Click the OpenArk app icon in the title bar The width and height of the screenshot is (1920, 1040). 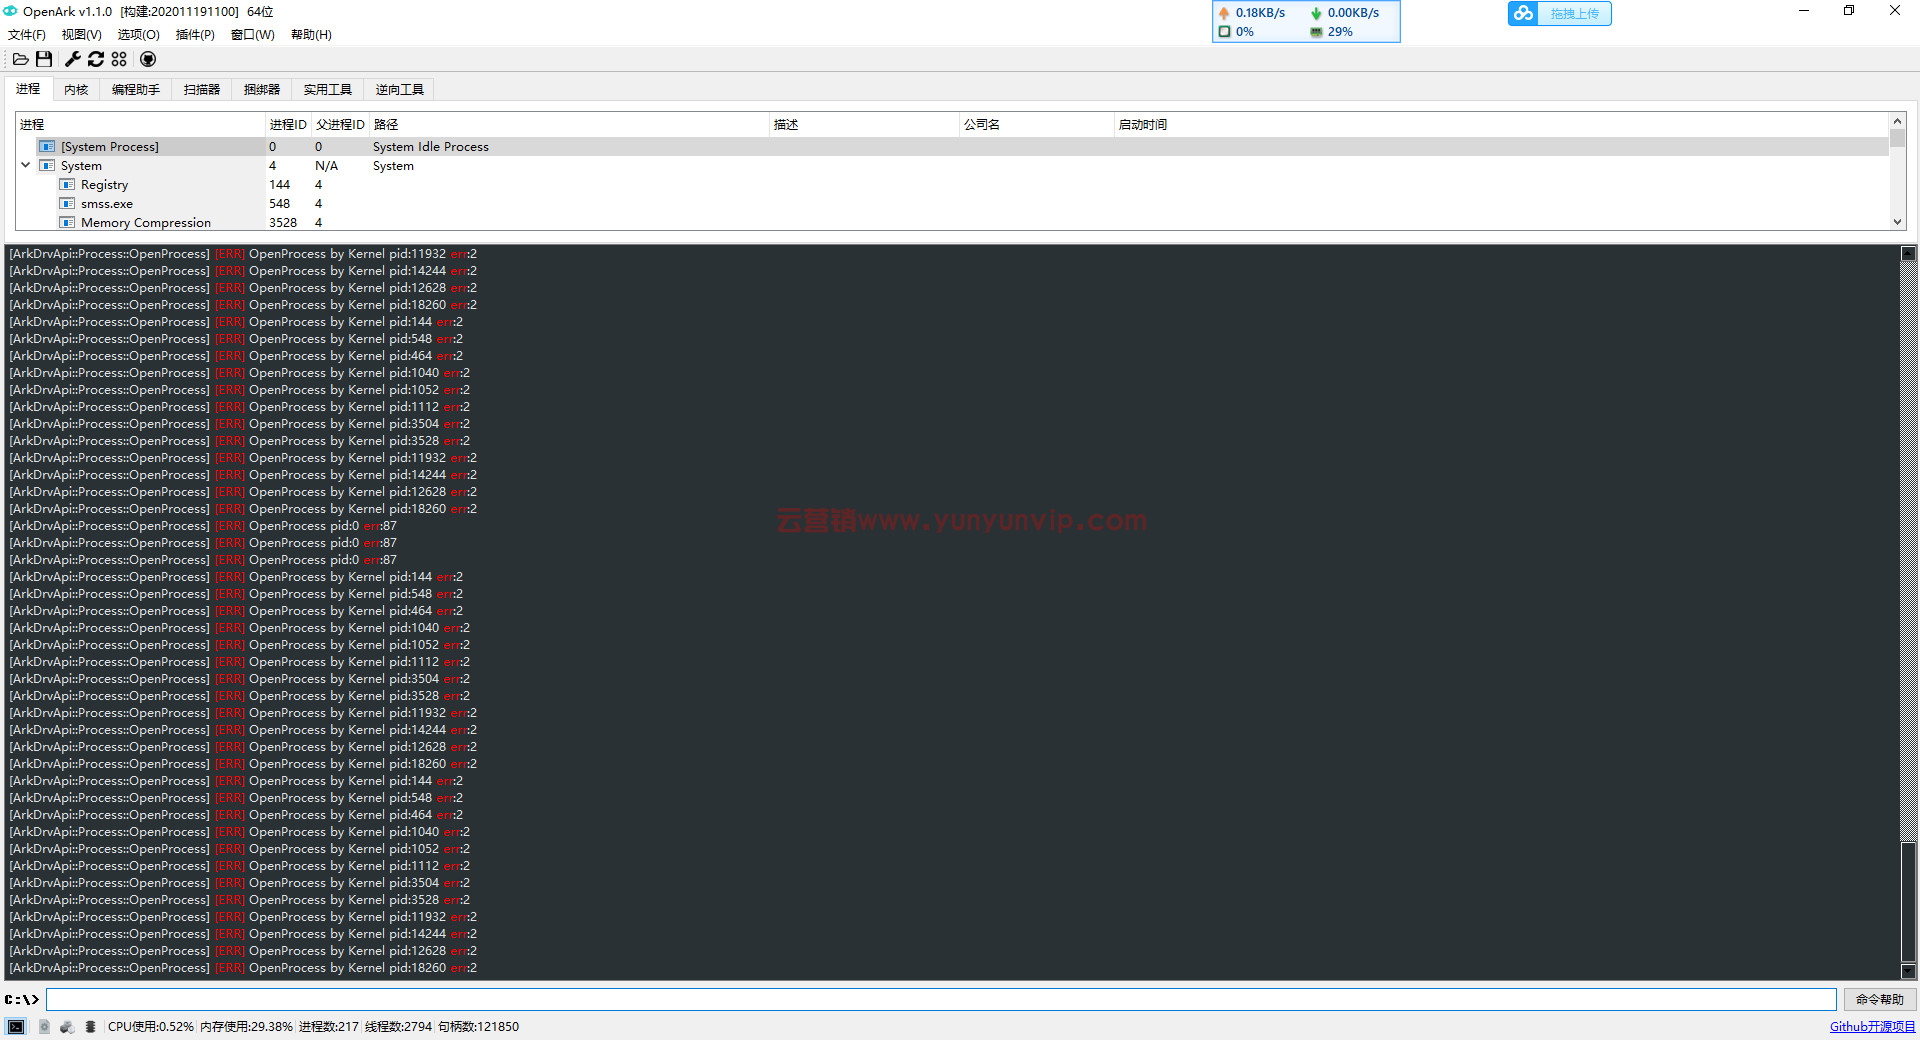pyautogui.click(x=10, y=12)
